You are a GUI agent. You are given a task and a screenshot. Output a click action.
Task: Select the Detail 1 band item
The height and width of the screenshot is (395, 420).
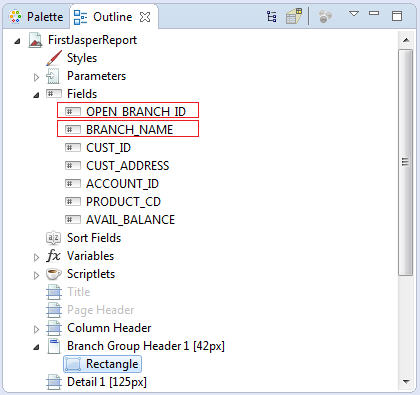[x=97, y=382]
